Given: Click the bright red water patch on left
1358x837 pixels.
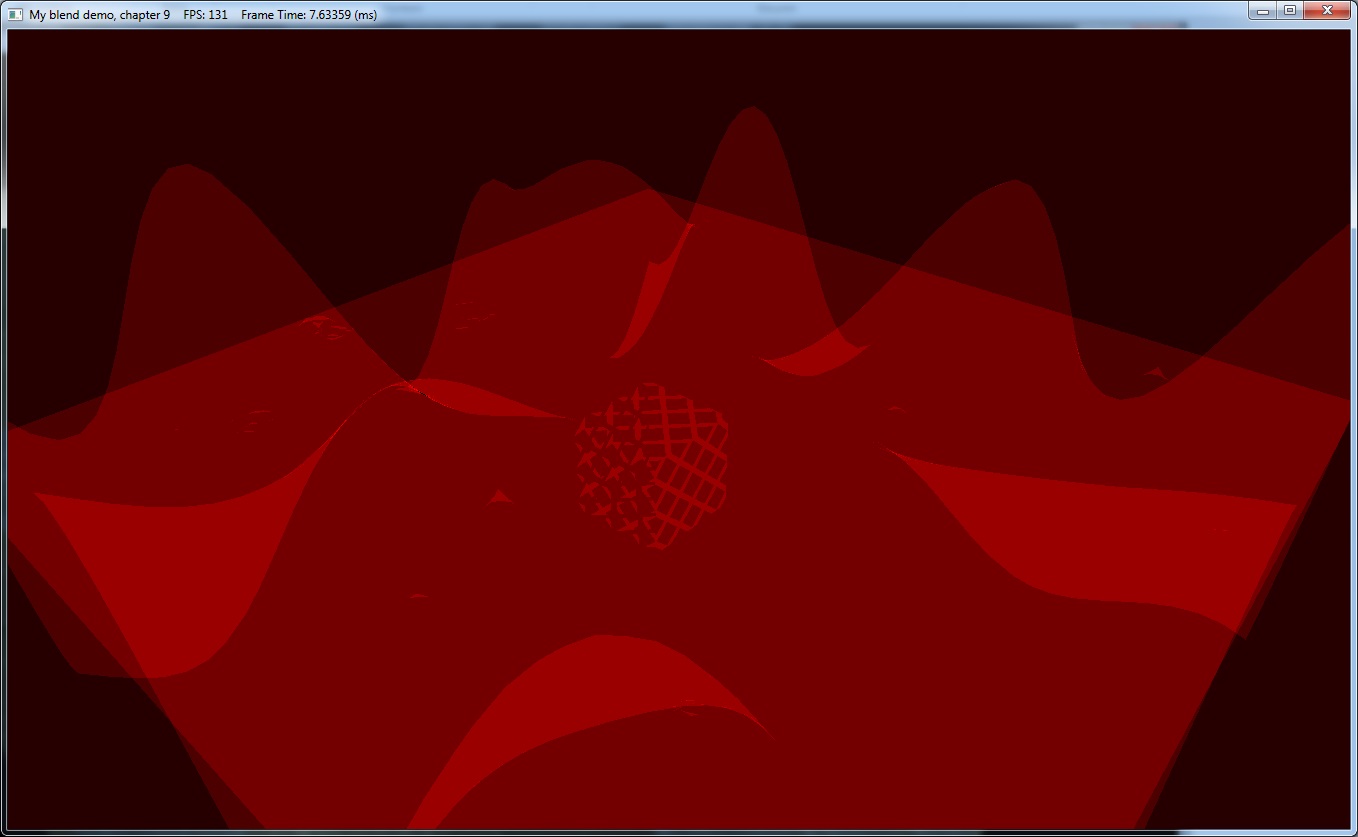Looking at the screenshot, I should click(x=150, y=570).
